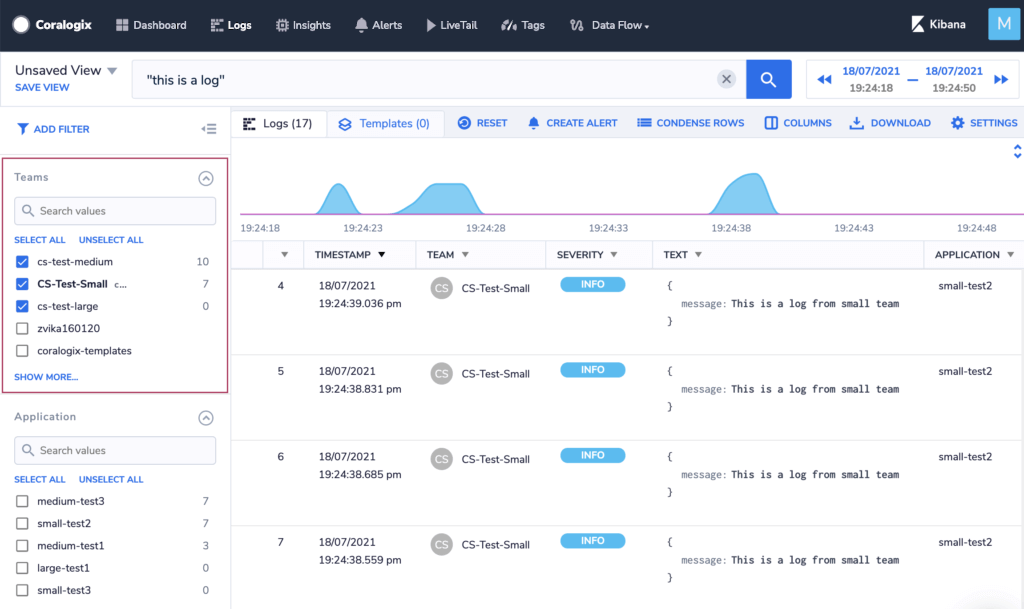
Task: Click the histogram peak near 19:24:38
Action: click(745, 194)
